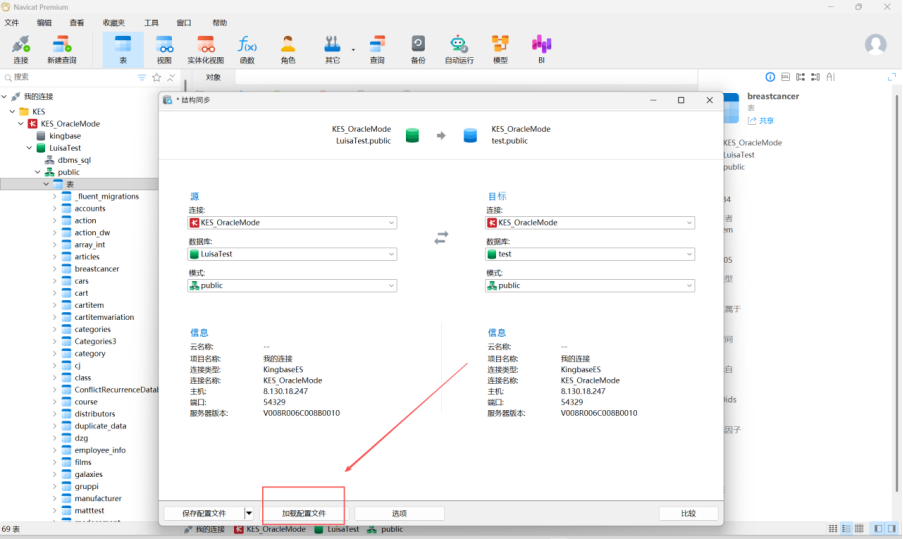Viewport: 903px width, 539px height.
Task: Open the source 连接 KES_OracleMode dropdown
Action: point(292,223)
